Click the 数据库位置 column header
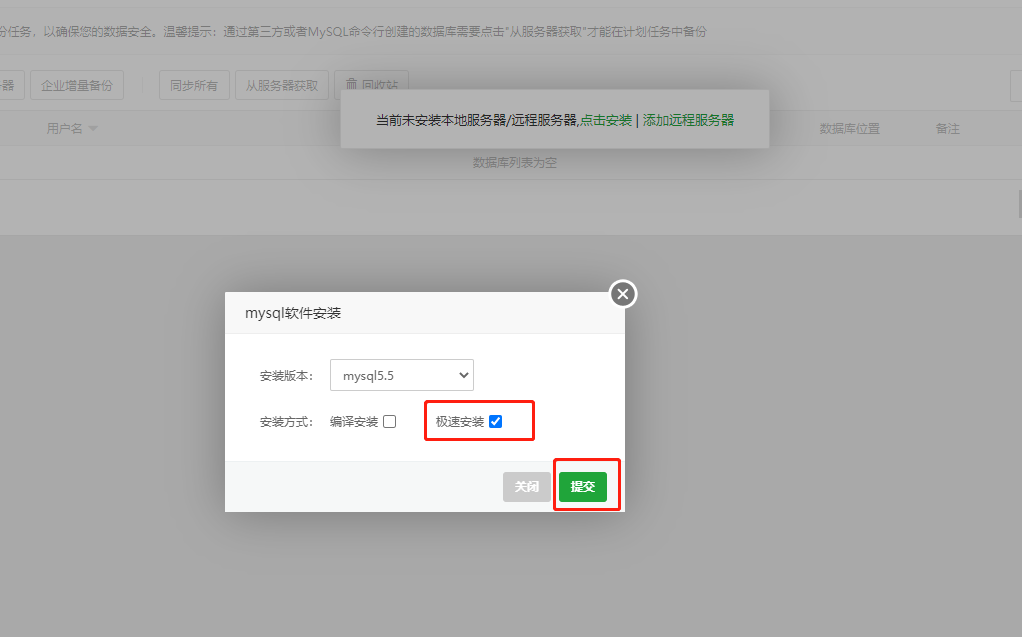Image resolution: width=1022 pixels, height=637 pixels. [x=849, y=129]
